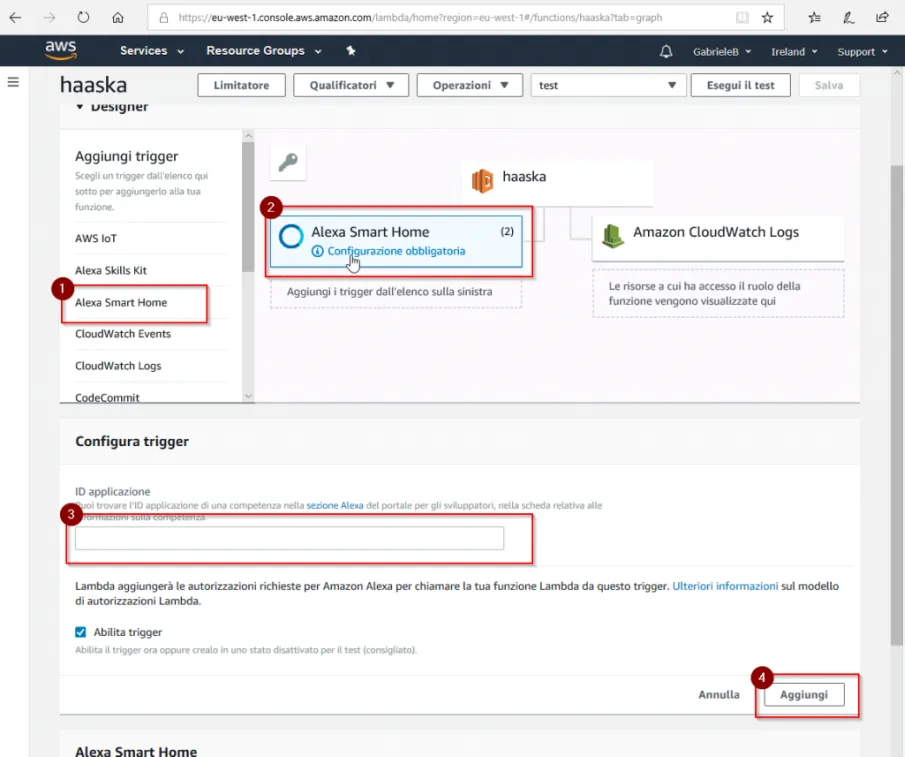Open the Operazioni dropdown
This screenshot has height=757, width=905.
[470, 85]
